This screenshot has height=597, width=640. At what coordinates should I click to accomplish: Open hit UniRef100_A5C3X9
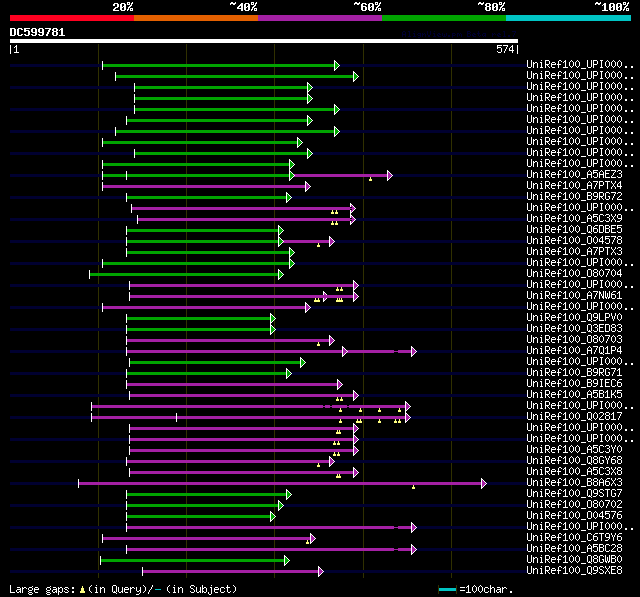tap(574, 218)
